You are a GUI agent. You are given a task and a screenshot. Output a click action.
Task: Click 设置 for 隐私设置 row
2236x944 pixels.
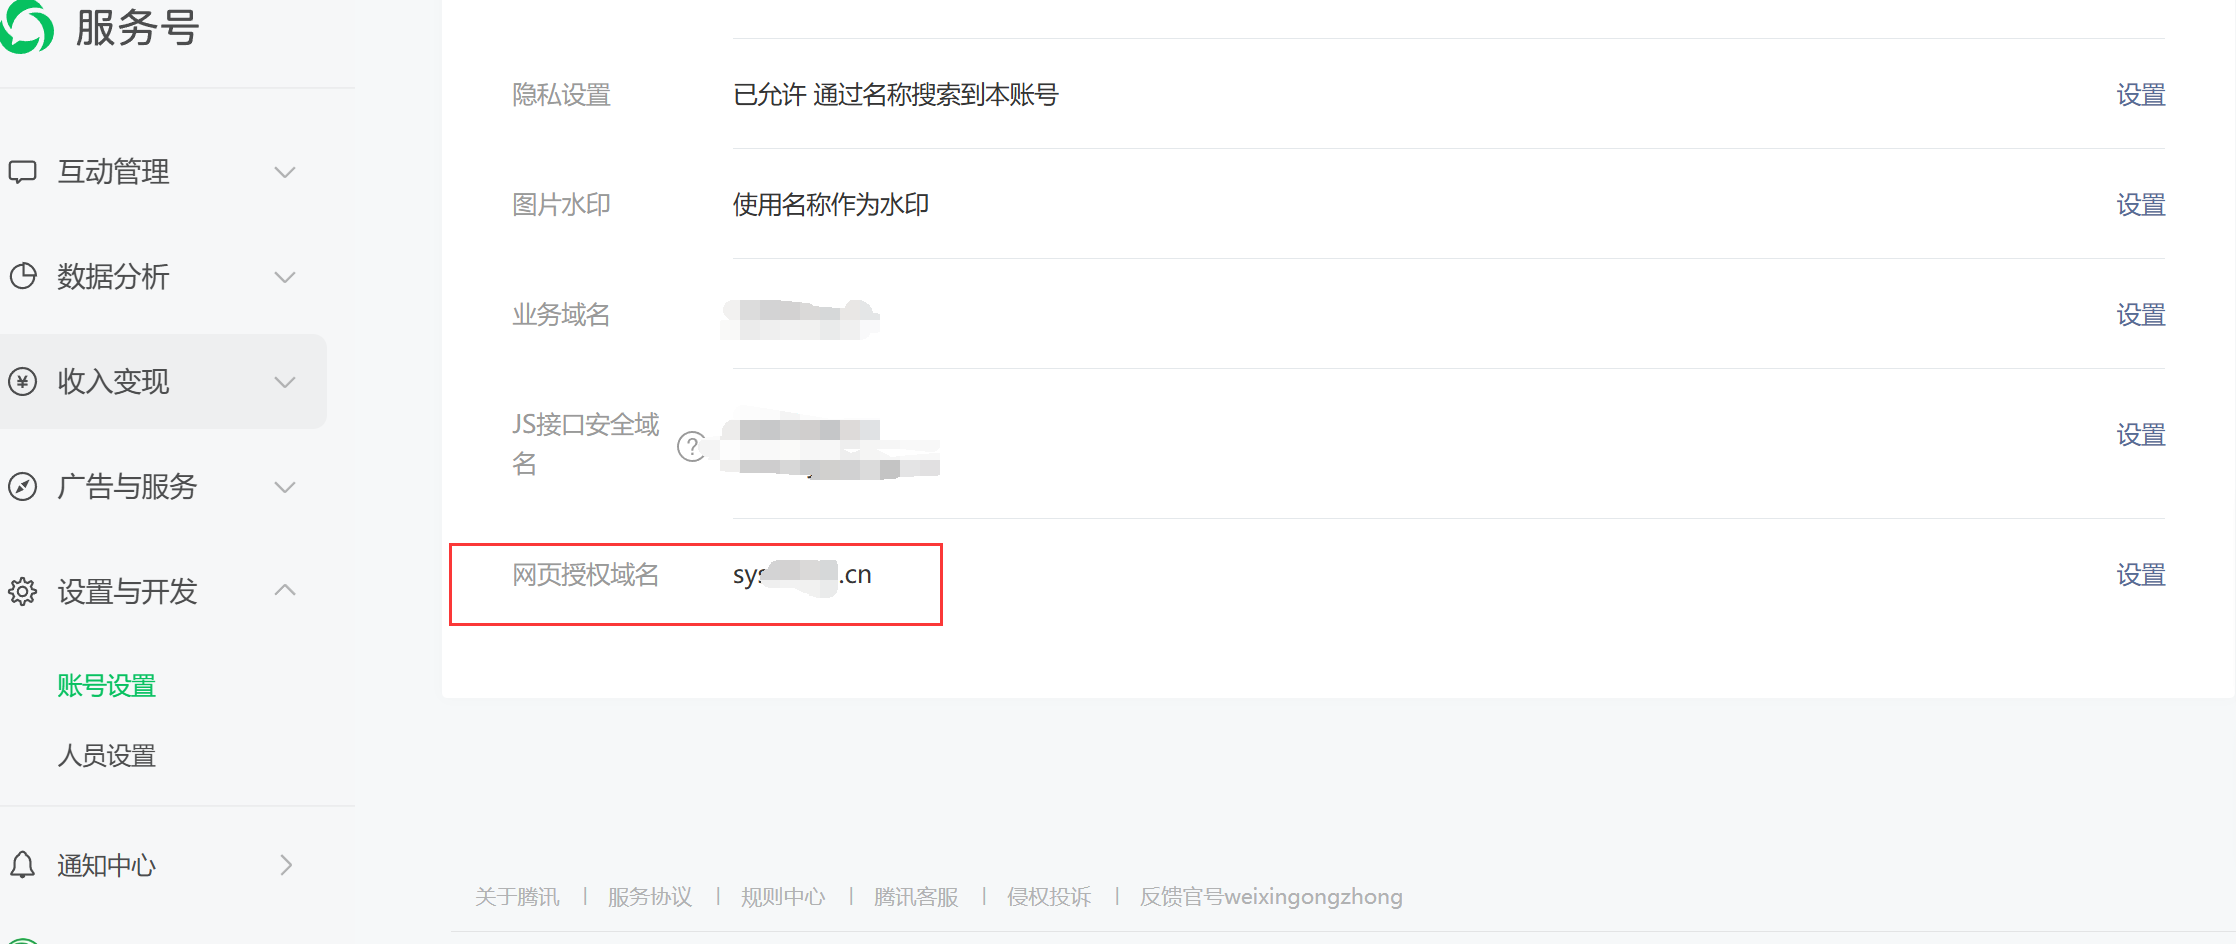2141,95
